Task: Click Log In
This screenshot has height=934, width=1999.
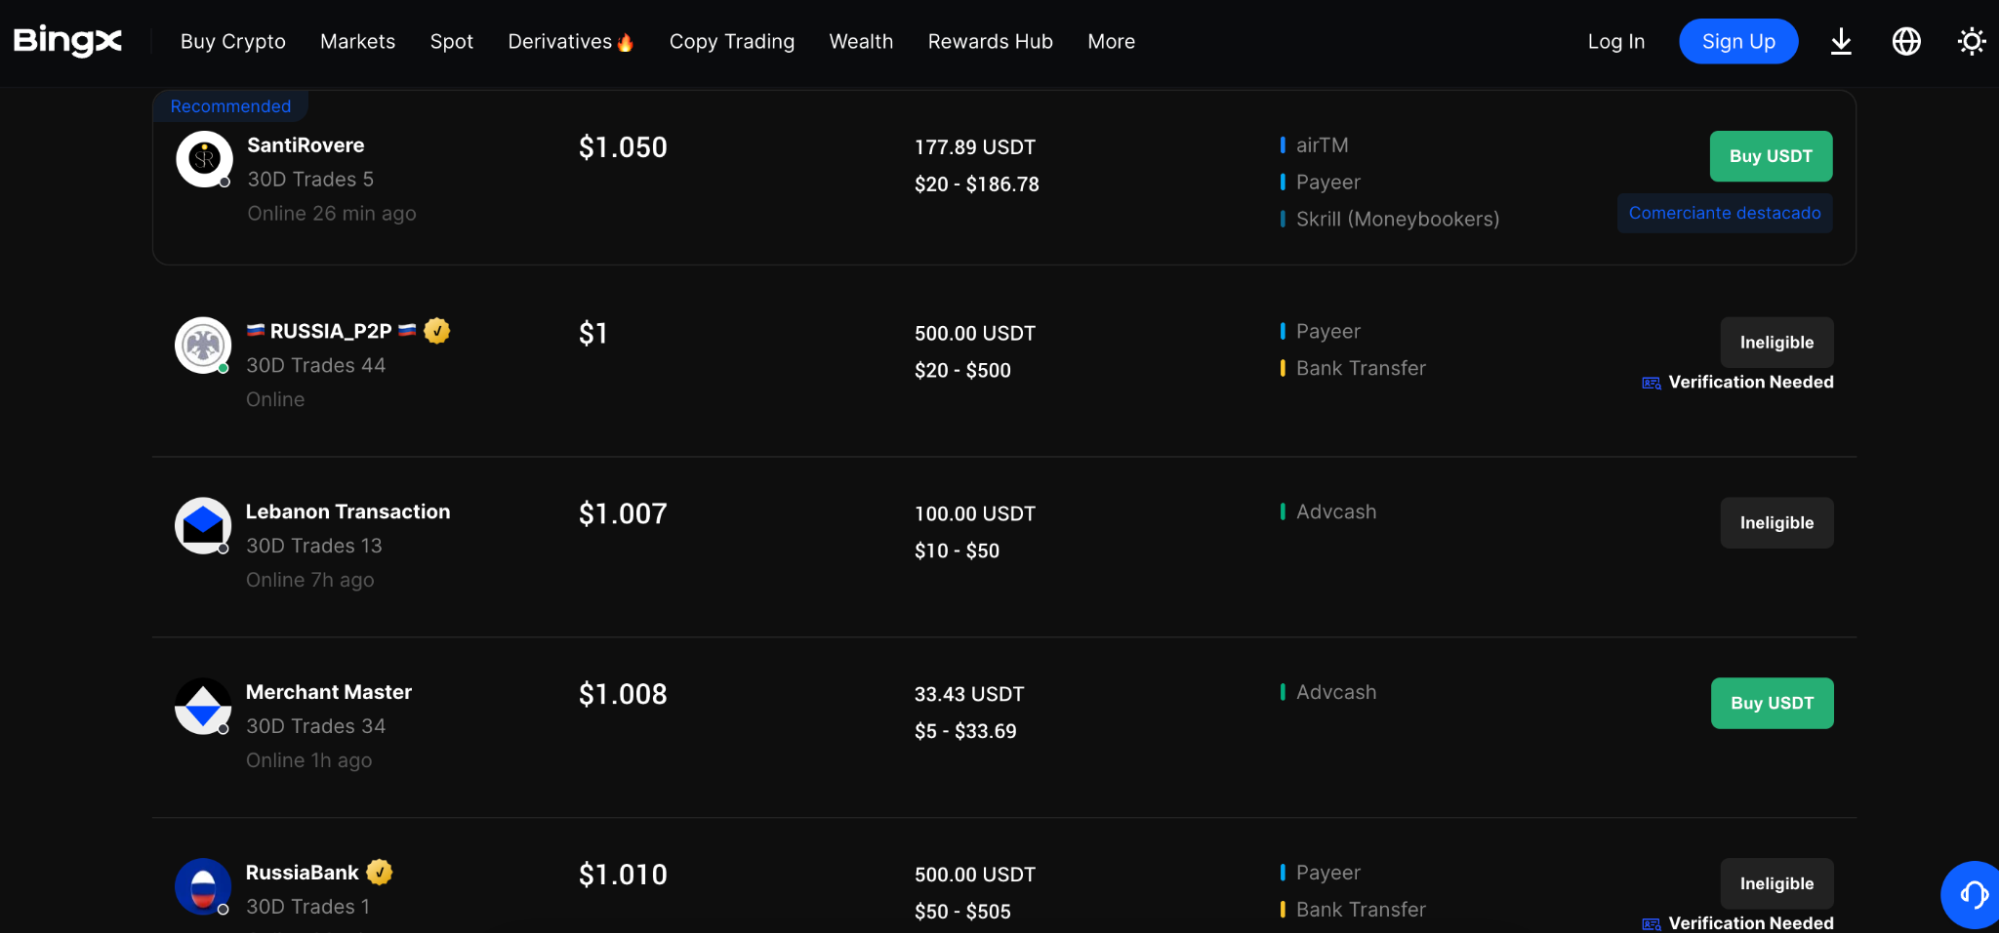Action: [x=1616, y=41]
